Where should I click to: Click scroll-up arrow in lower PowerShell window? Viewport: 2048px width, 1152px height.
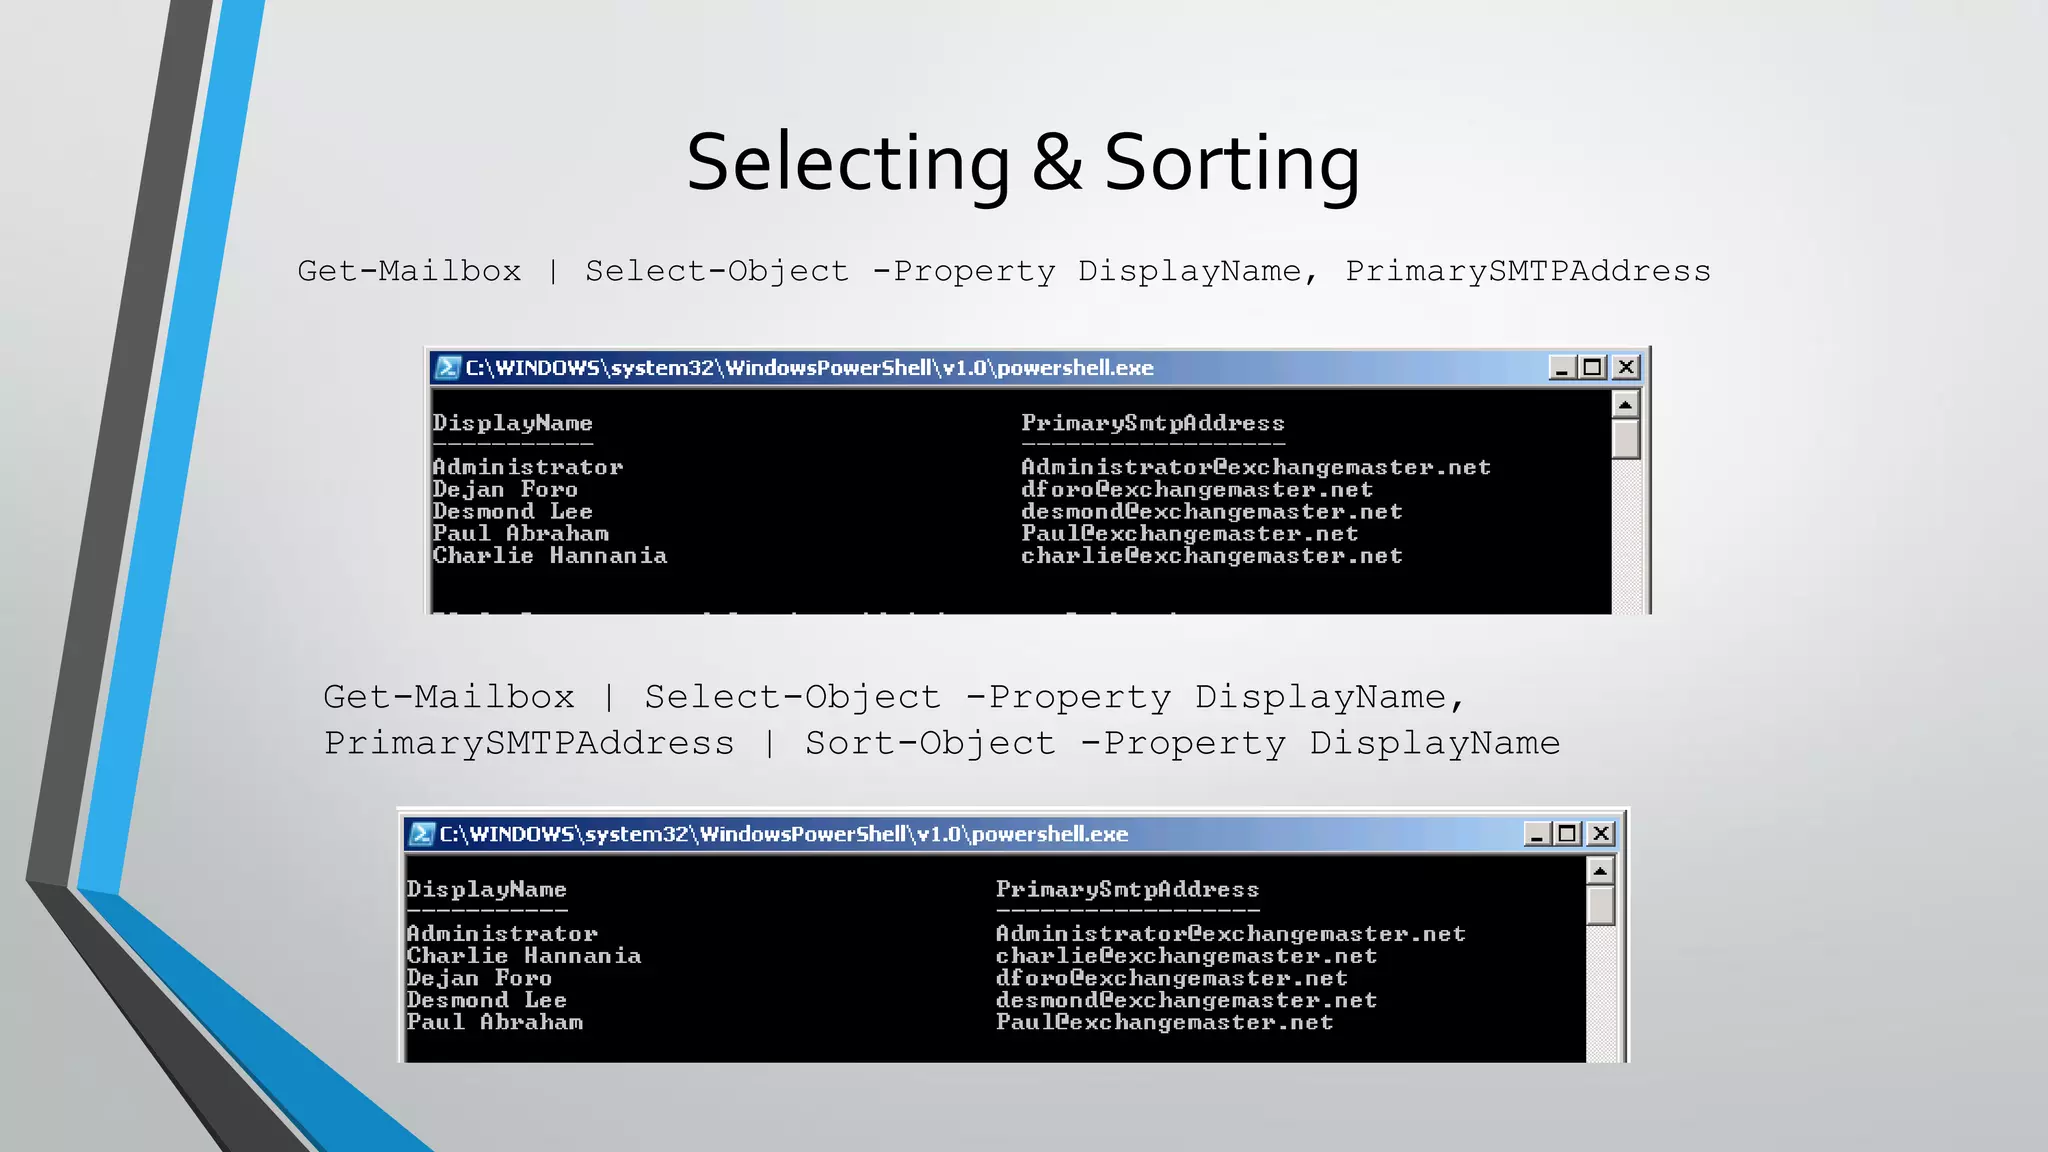[x=1600, y=871]
